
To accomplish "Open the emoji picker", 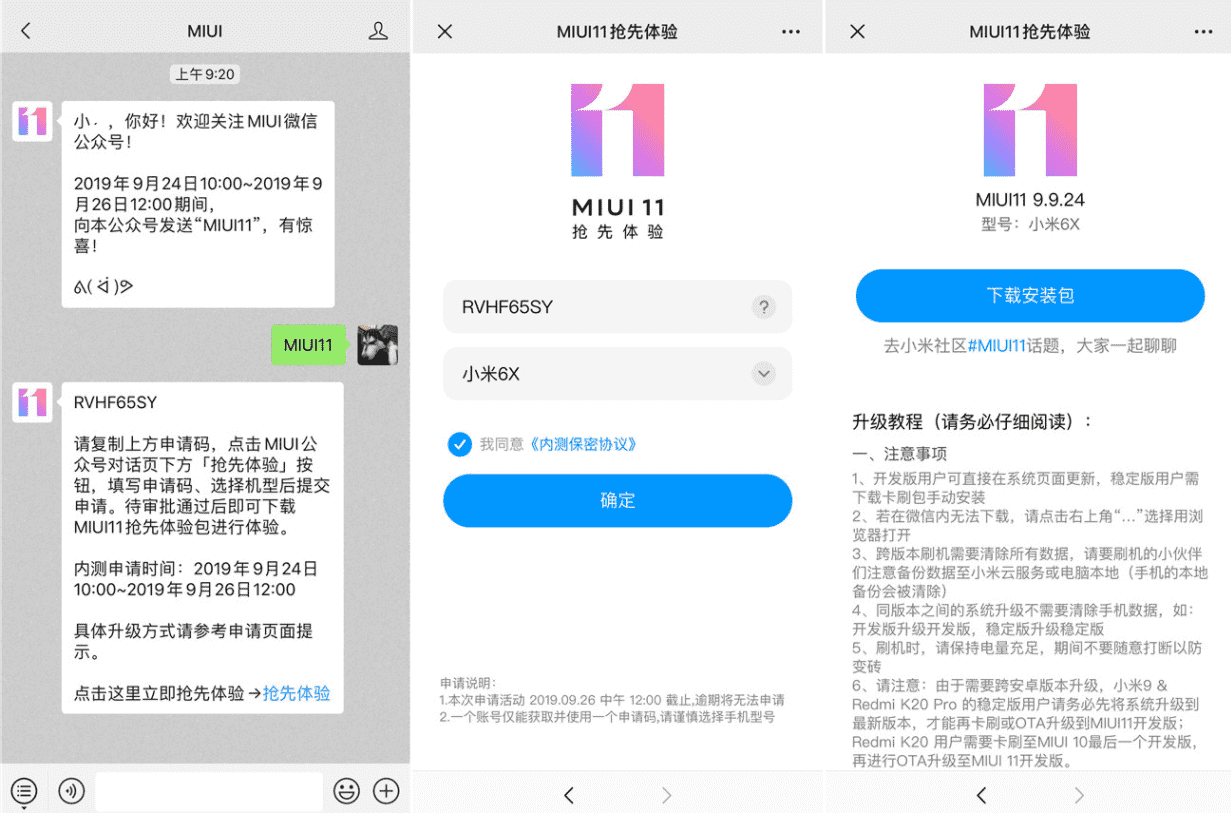I will pos(347,791).
